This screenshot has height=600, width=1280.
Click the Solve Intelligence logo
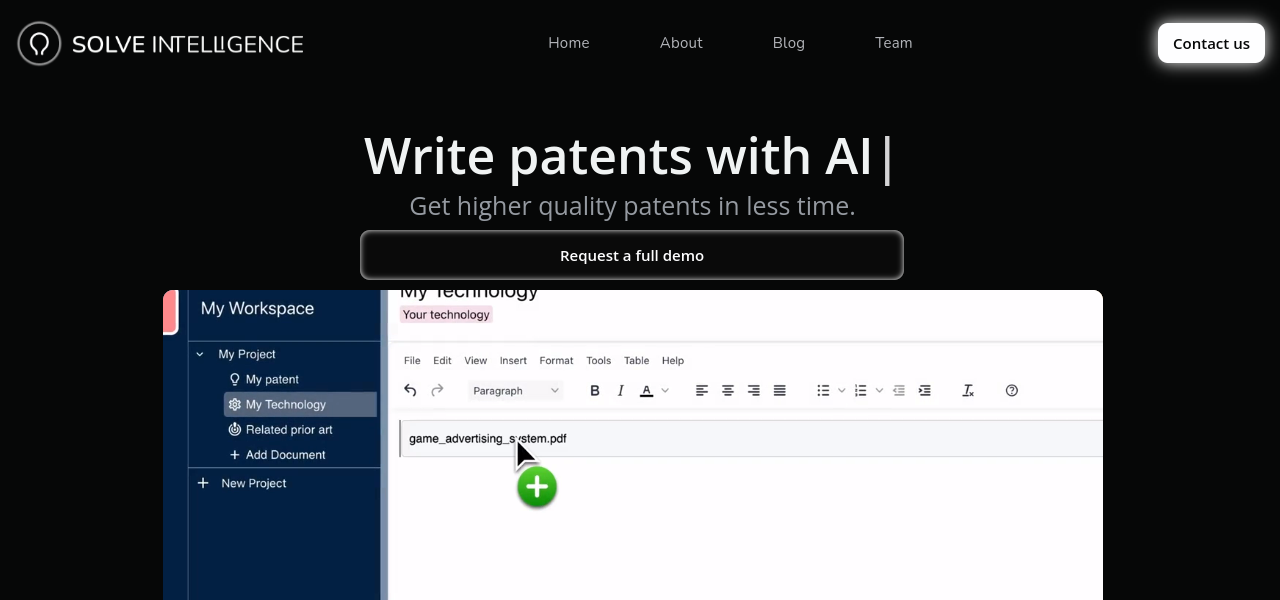click(x=160, y=44)
